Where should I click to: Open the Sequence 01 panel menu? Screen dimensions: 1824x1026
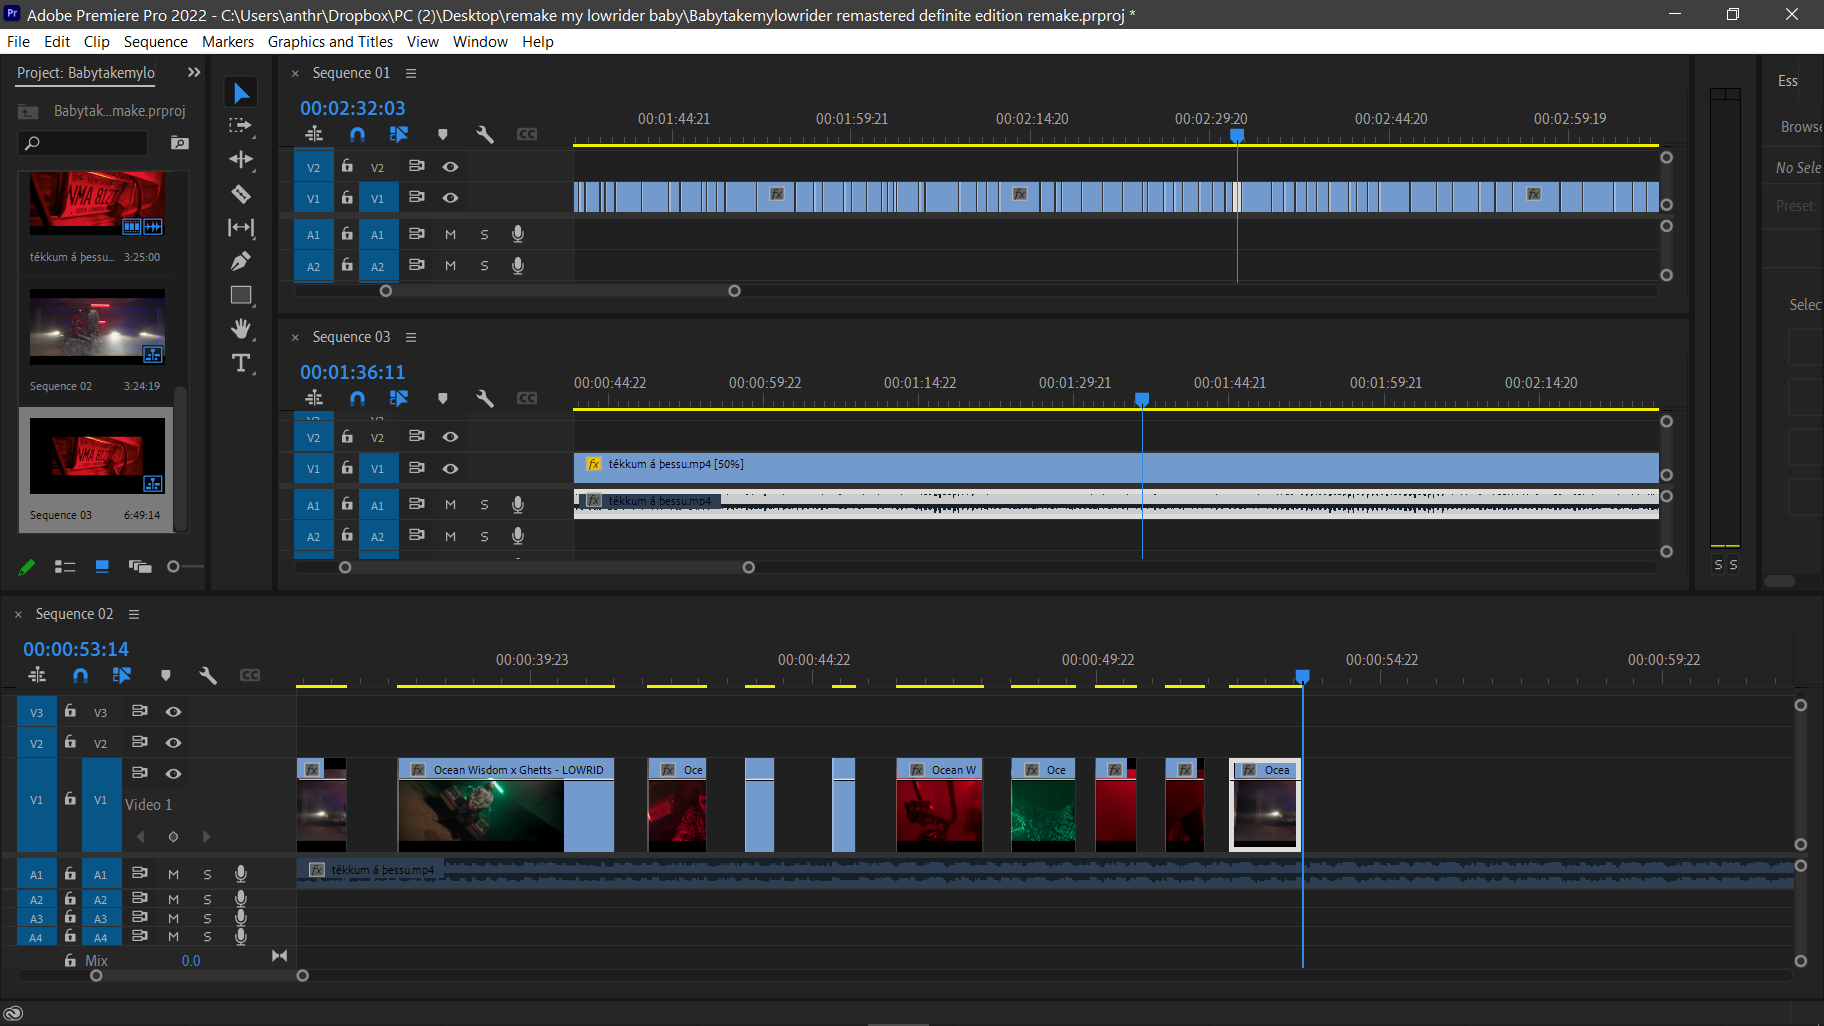coord(411,73)
